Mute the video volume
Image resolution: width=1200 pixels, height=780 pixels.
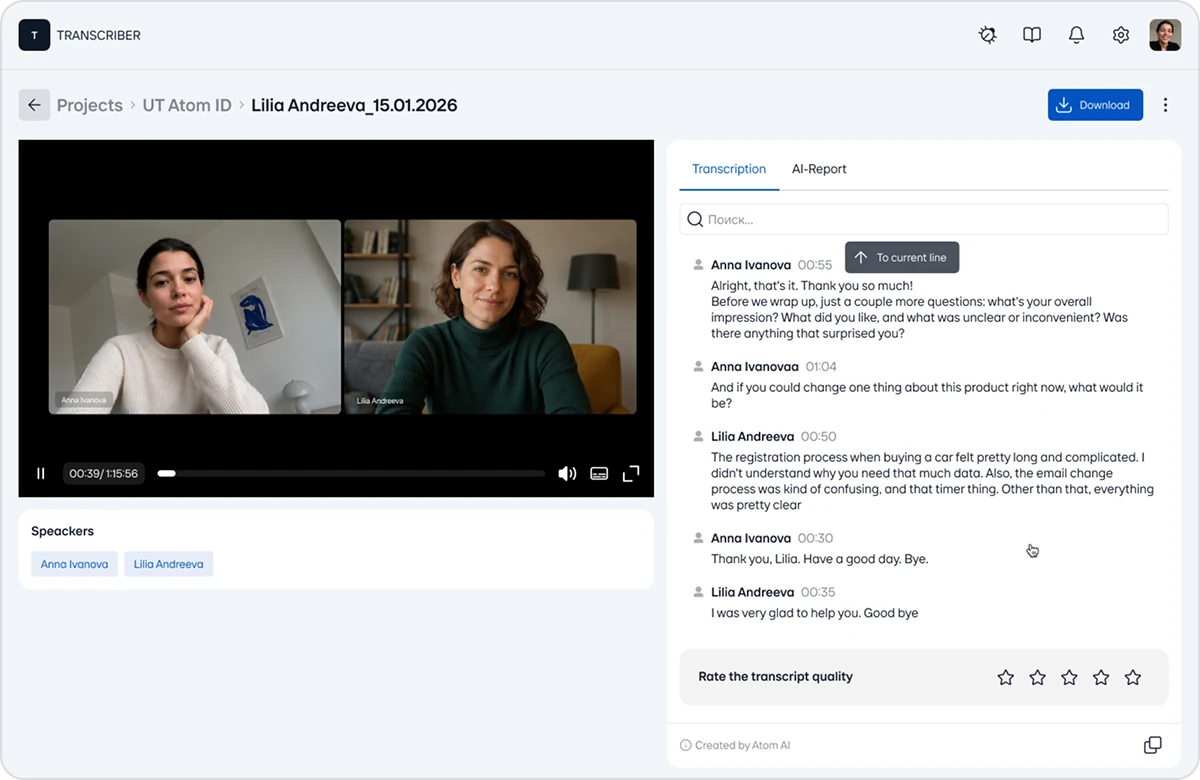[x=567, y=473]
